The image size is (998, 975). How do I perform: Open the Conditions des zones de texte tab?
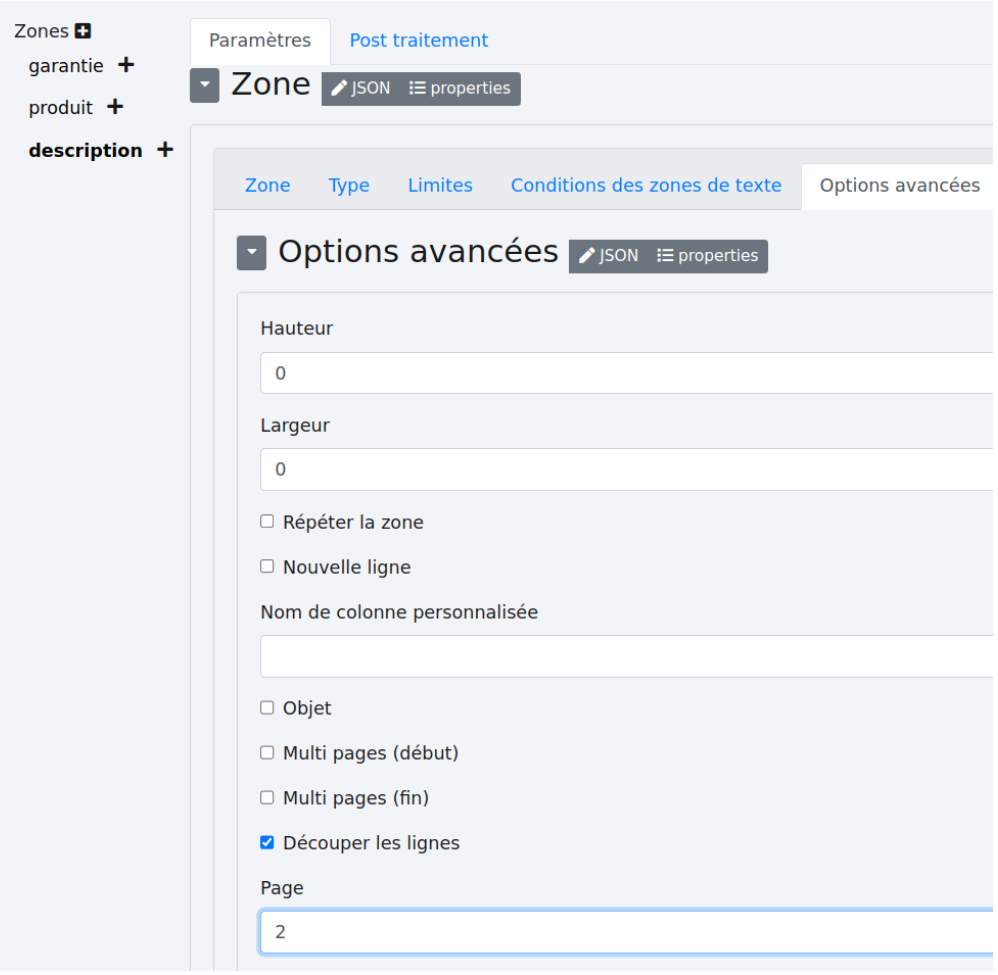point(645,186)
